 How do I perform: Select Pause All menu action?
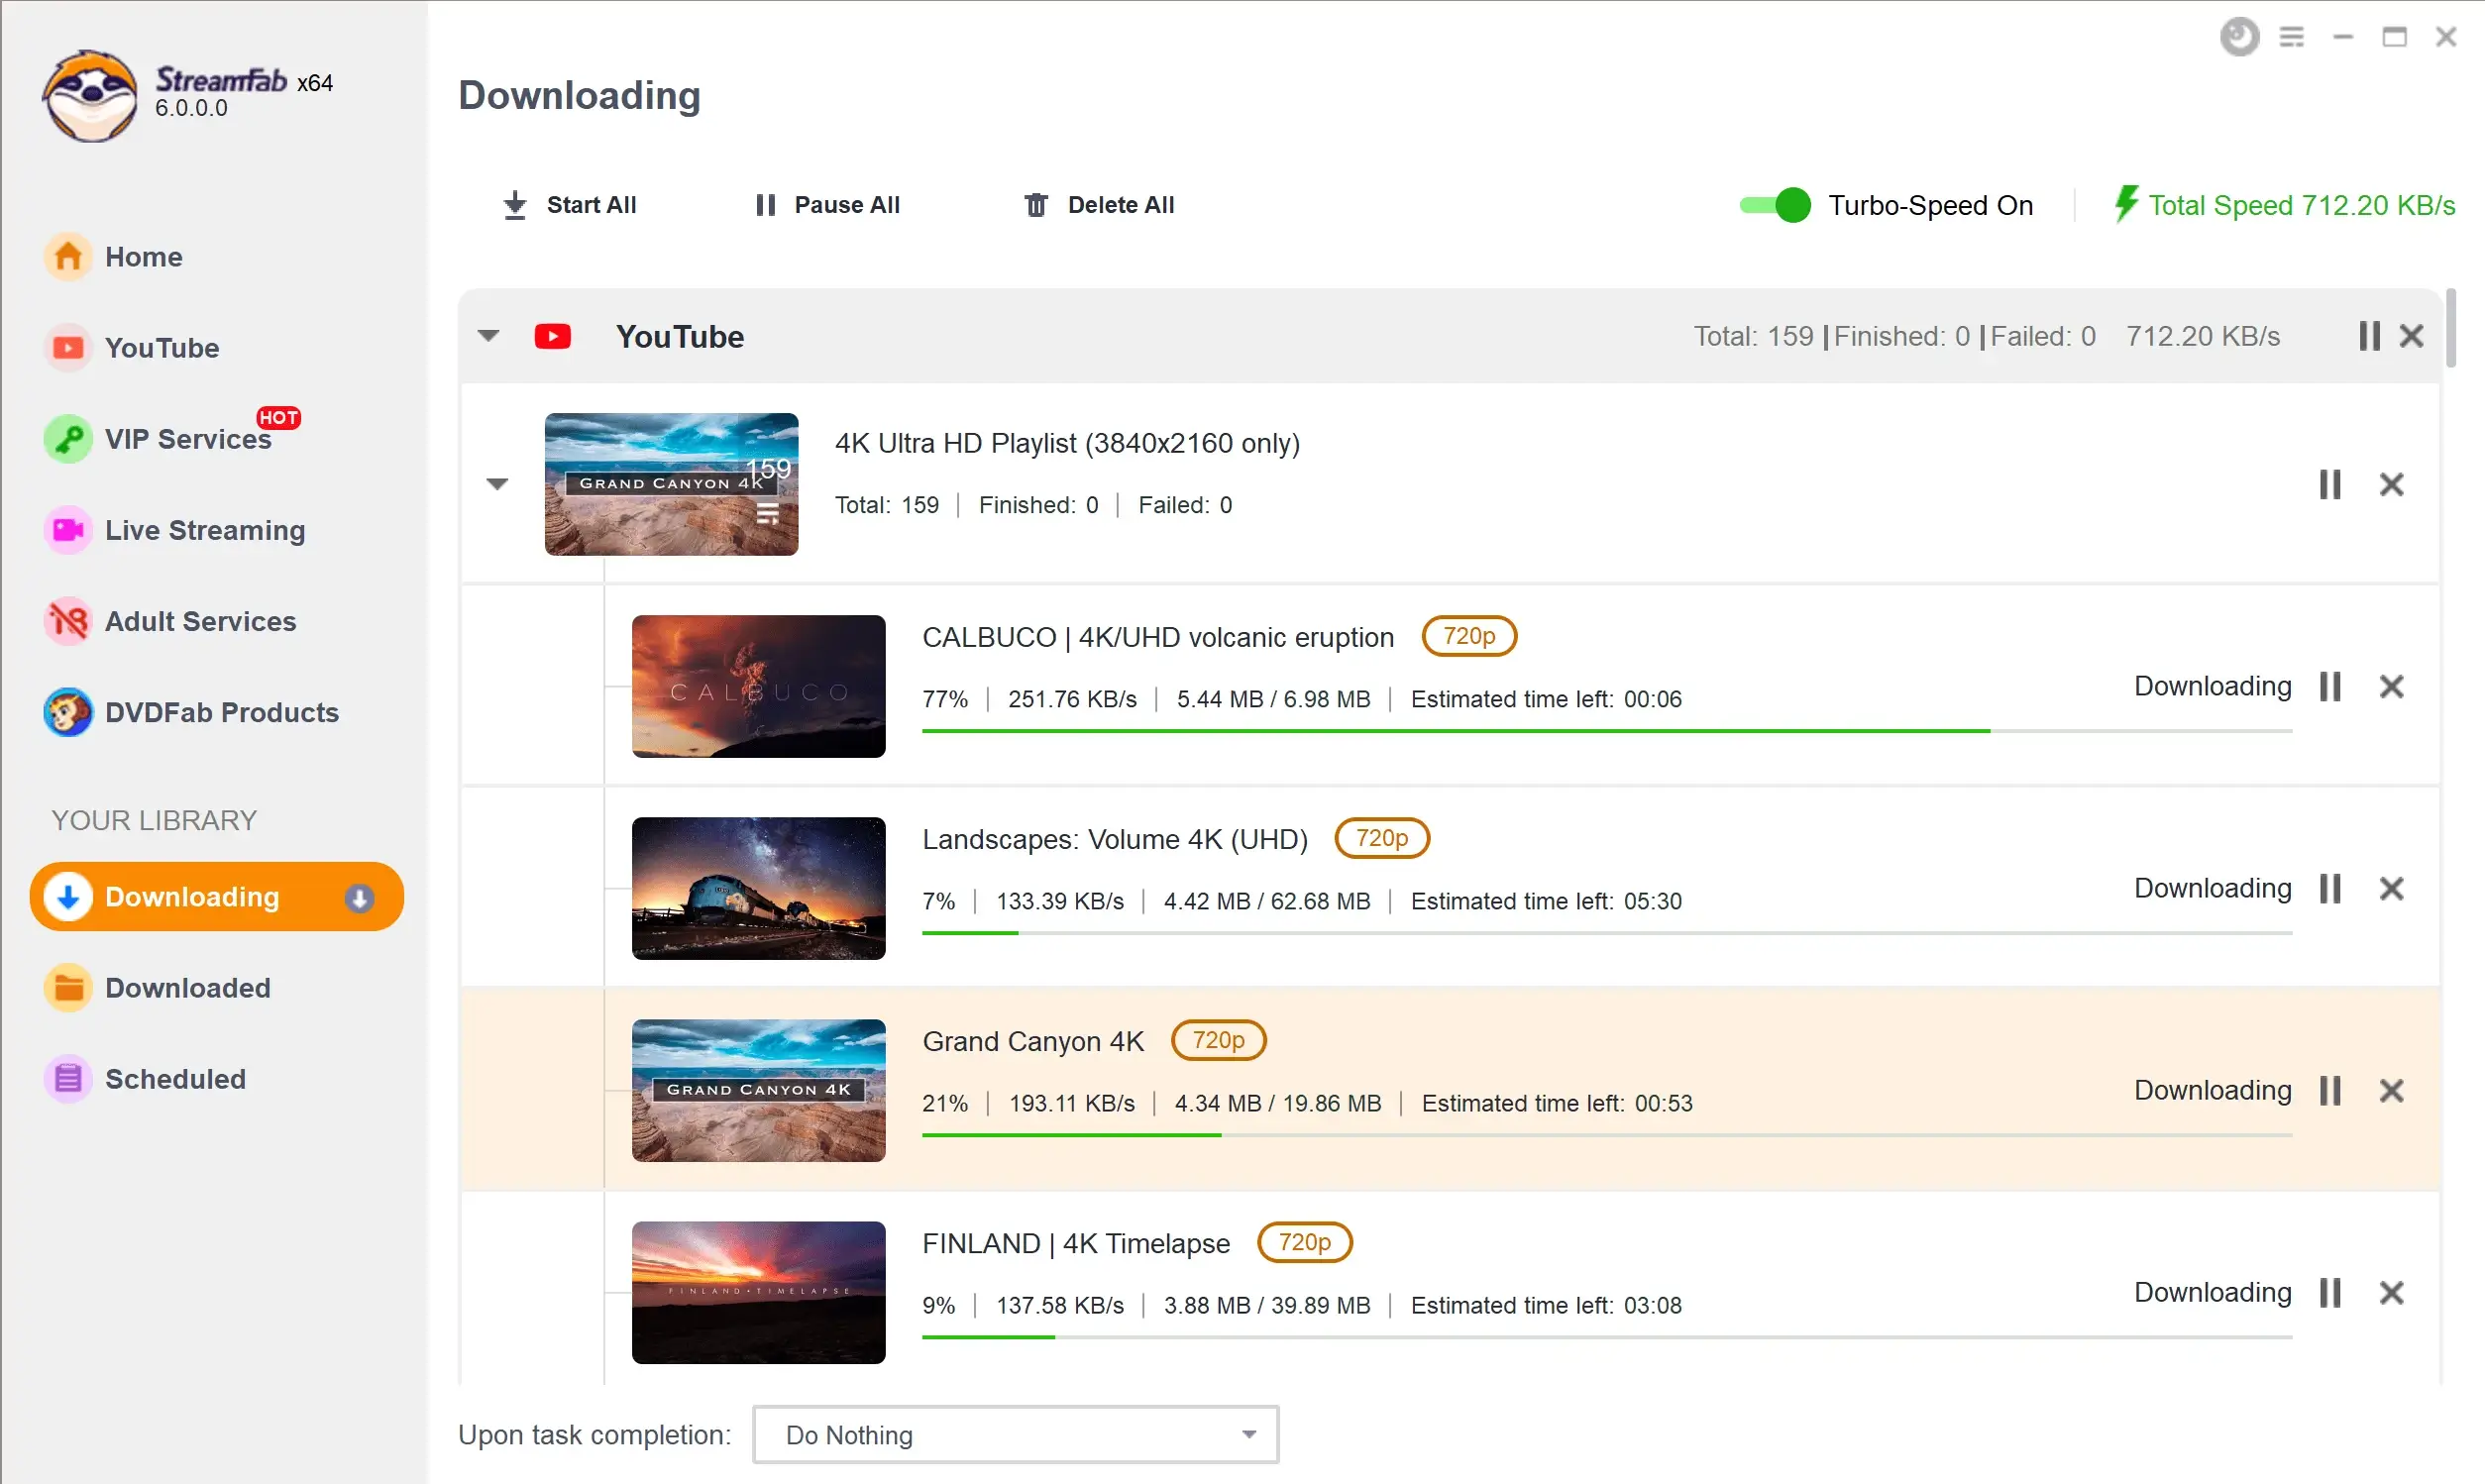click(x=824, y=203)
